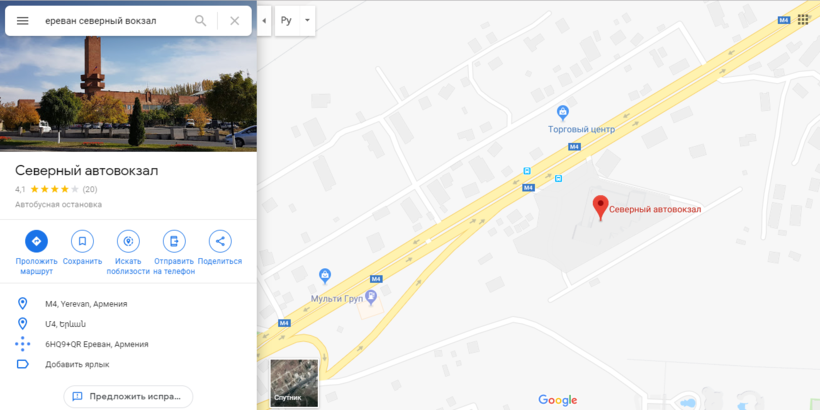The image size is (820, 410).
Task: Click Предложить исправление button
Action: coord(128,396)
